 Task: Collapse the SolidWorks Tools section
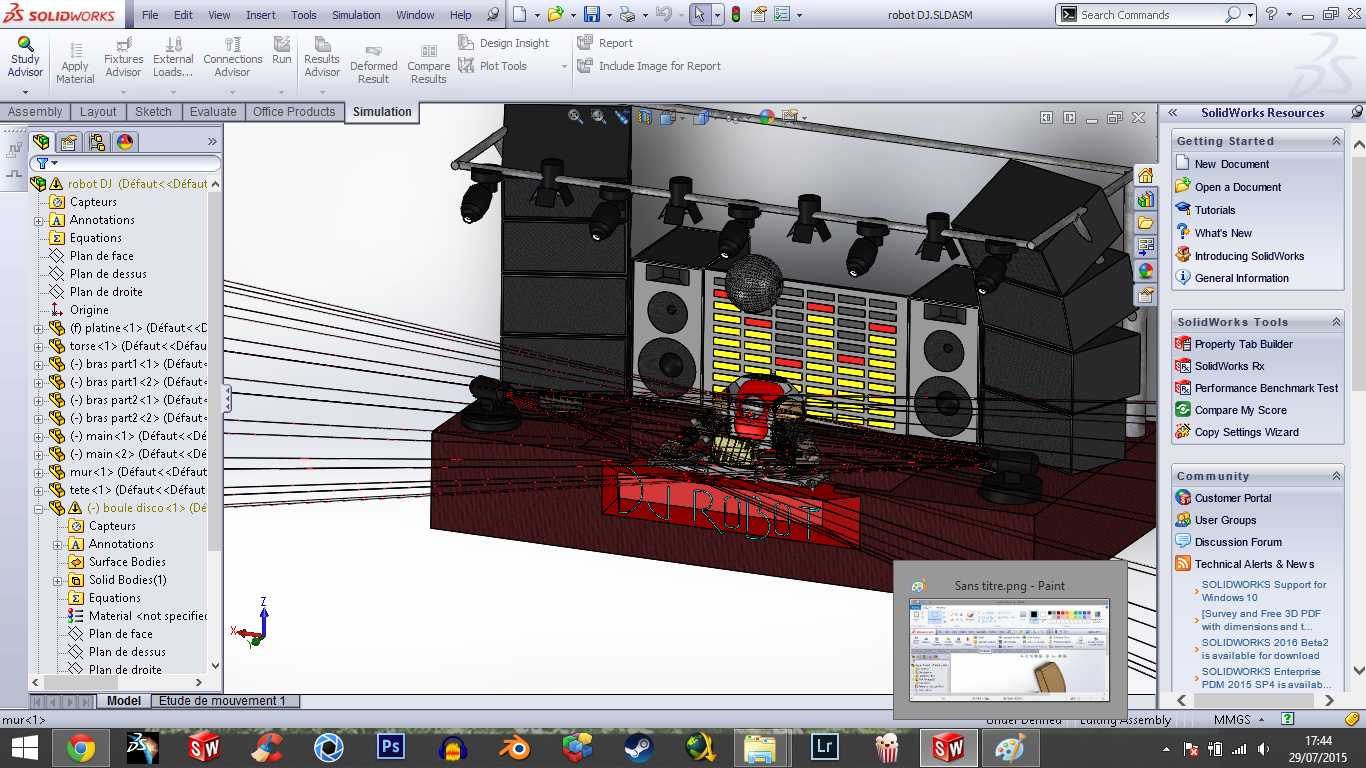coord(1336,322)
